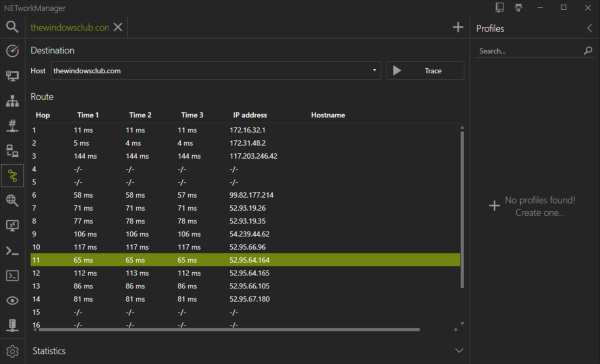The height and width of the screenshot is (364, 600).
Task: Select hop 12 row with 52.95.64.165
Action: pyautogui.click(x=245, y=273)
